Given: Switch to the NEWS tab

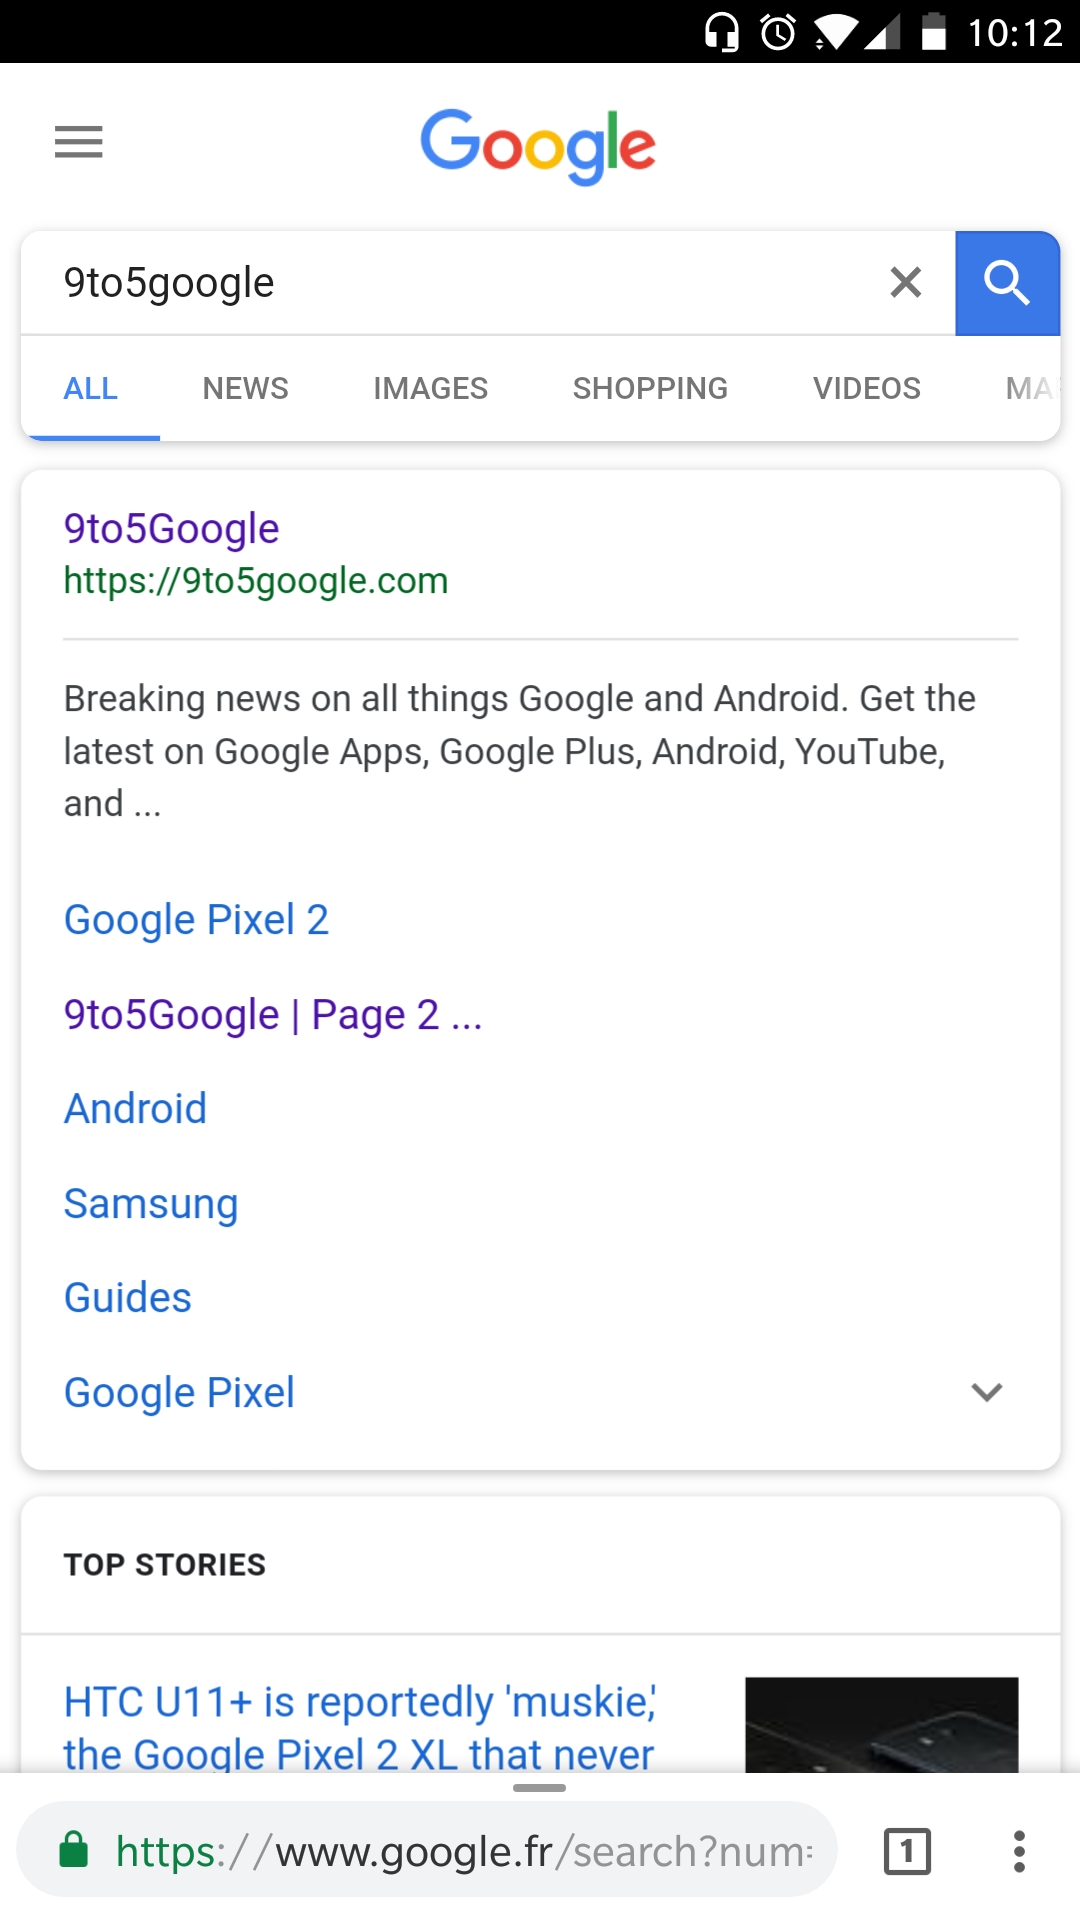Looking at the screenshot, I should (245, 388).
